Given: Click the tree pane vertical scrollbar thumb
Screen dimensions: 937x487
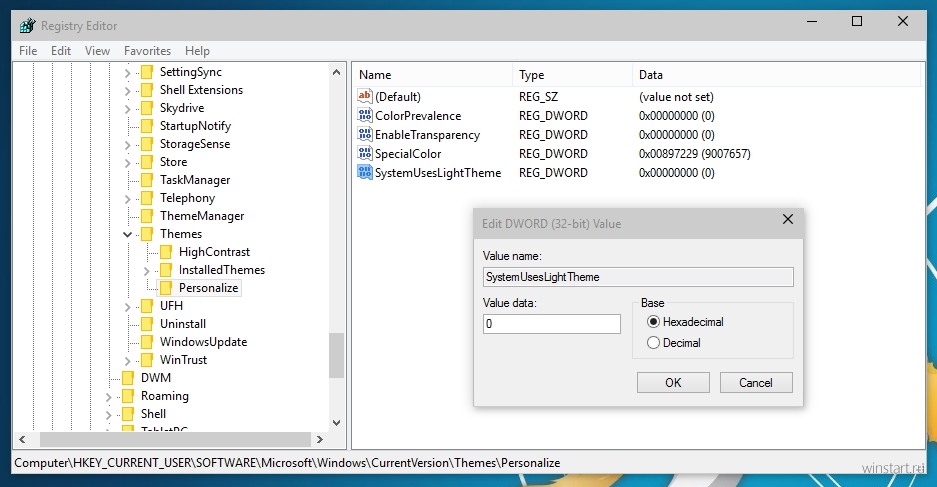Looking at the screenshot, I should [x=336, y=354].
